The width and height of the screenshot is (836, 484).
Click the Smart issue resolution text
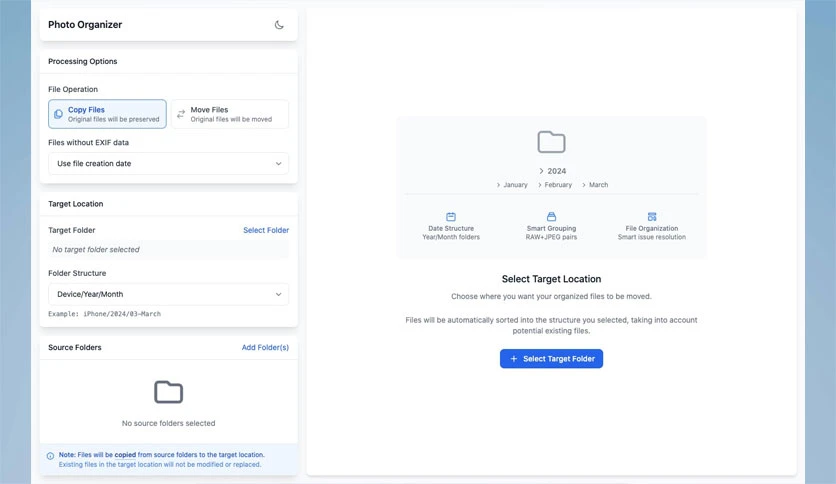[652, 237]
